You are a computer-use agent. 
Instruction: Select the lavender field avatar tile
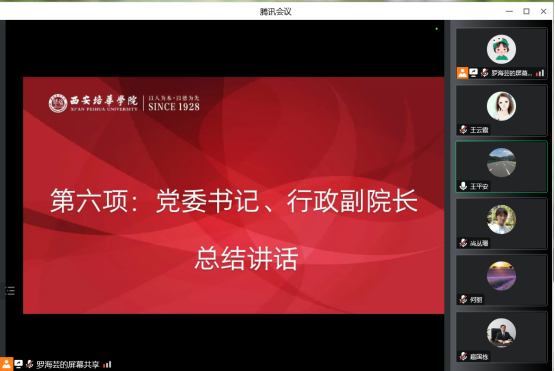point(501,276)
